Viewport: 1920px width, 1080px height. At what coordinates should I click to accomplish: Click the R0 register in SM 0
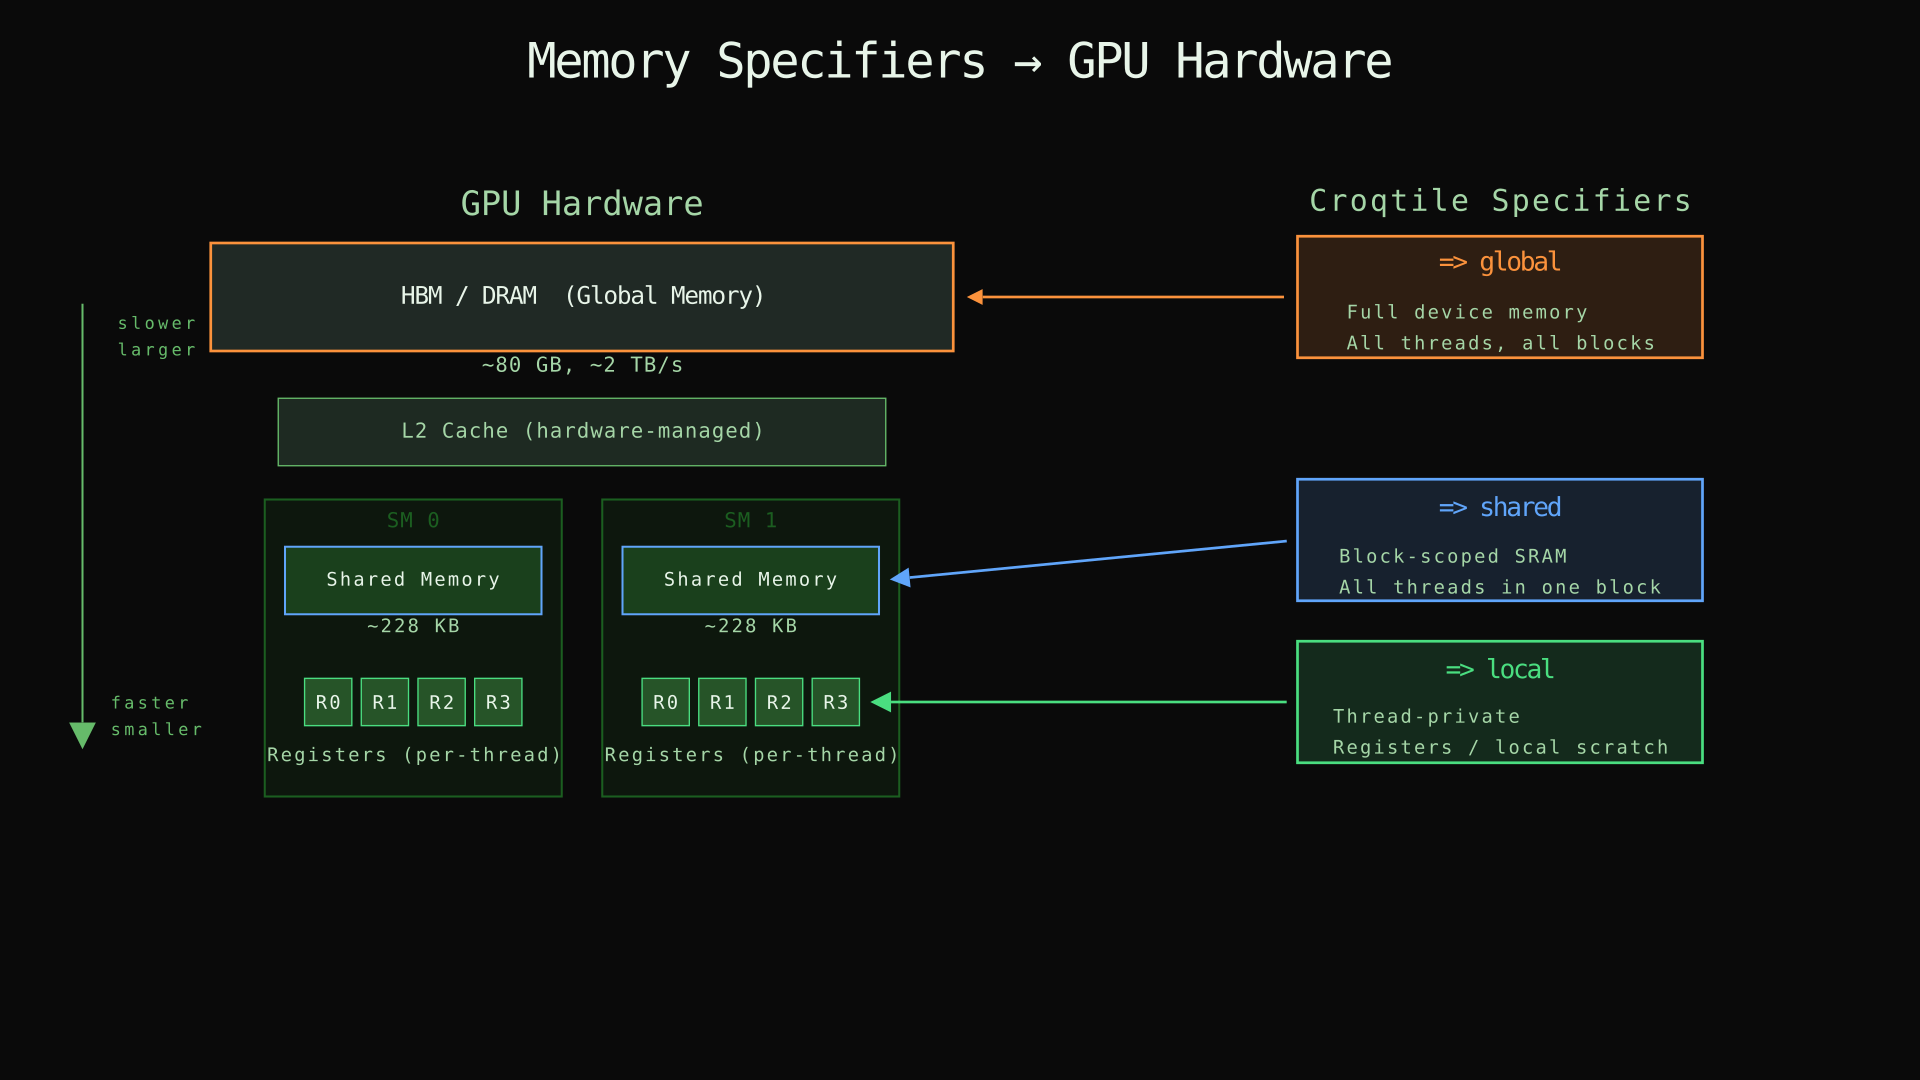click(x=327, y=701)
